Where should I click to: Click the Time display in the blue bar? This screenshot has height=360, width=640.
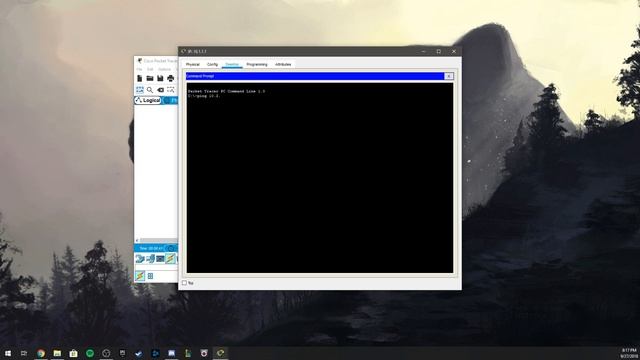151,248
